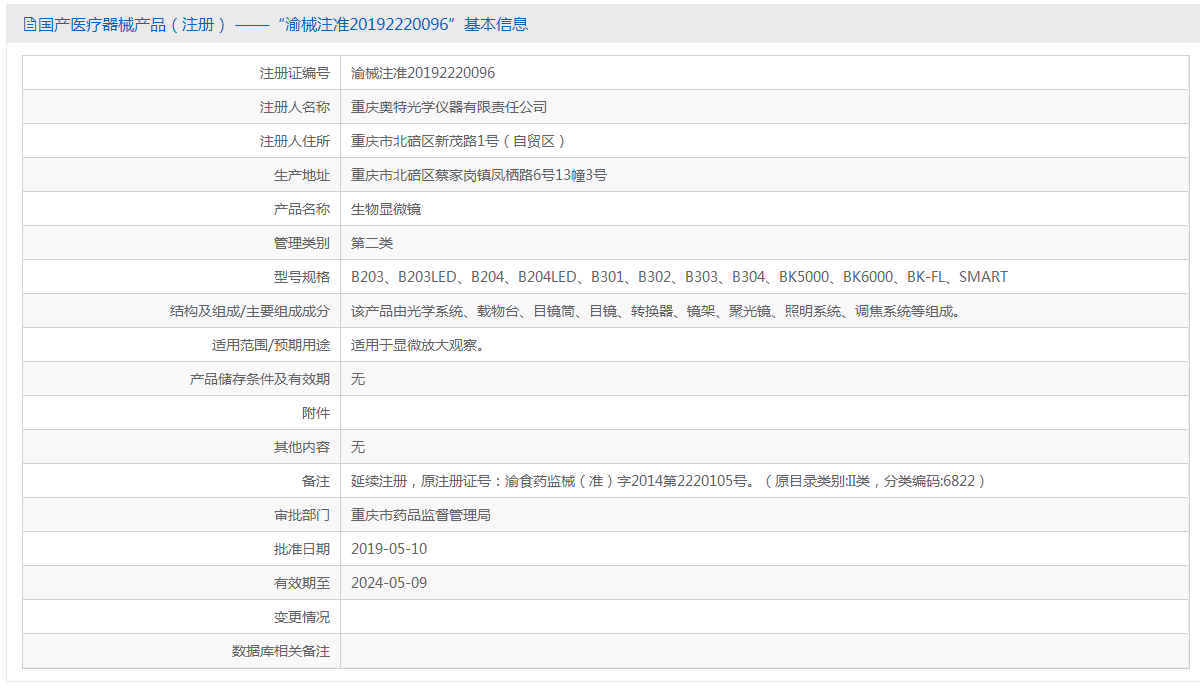Image resolution: width=1200 pixels, height=691 pixels.
Task: Select the registration number value 渝械注准20192220096
Action: (x=423, y=73)
